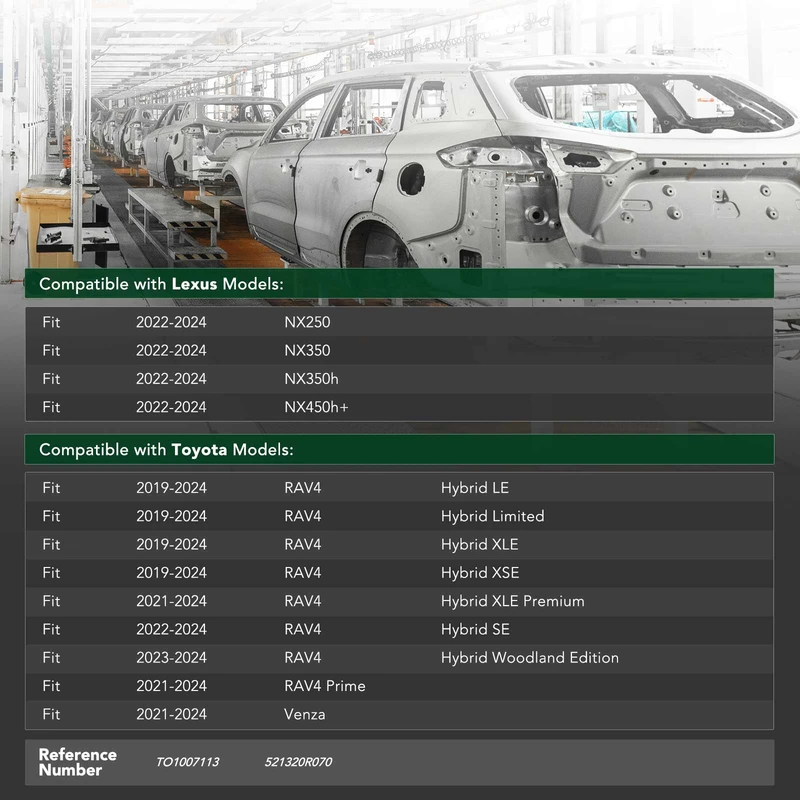
Task: Click the 'Hybrid XLE Premium' trim text
Action: (512, 602)
